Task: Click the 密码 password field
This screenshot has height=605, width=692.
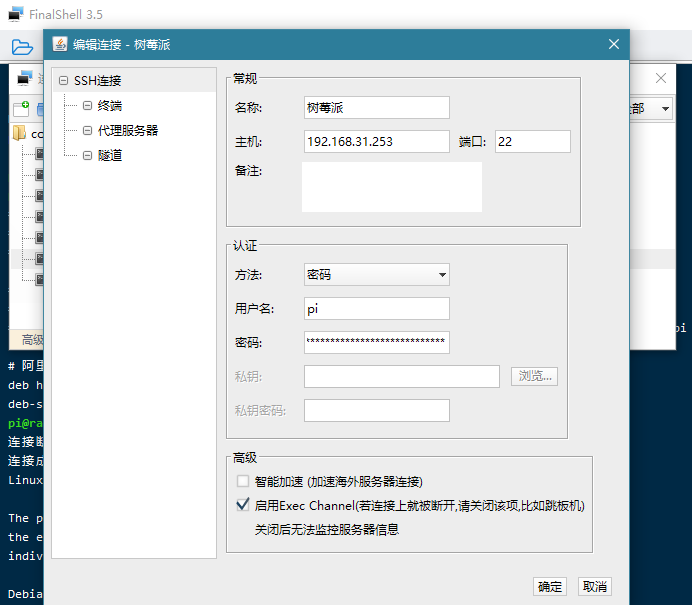Action: [376, 342]
